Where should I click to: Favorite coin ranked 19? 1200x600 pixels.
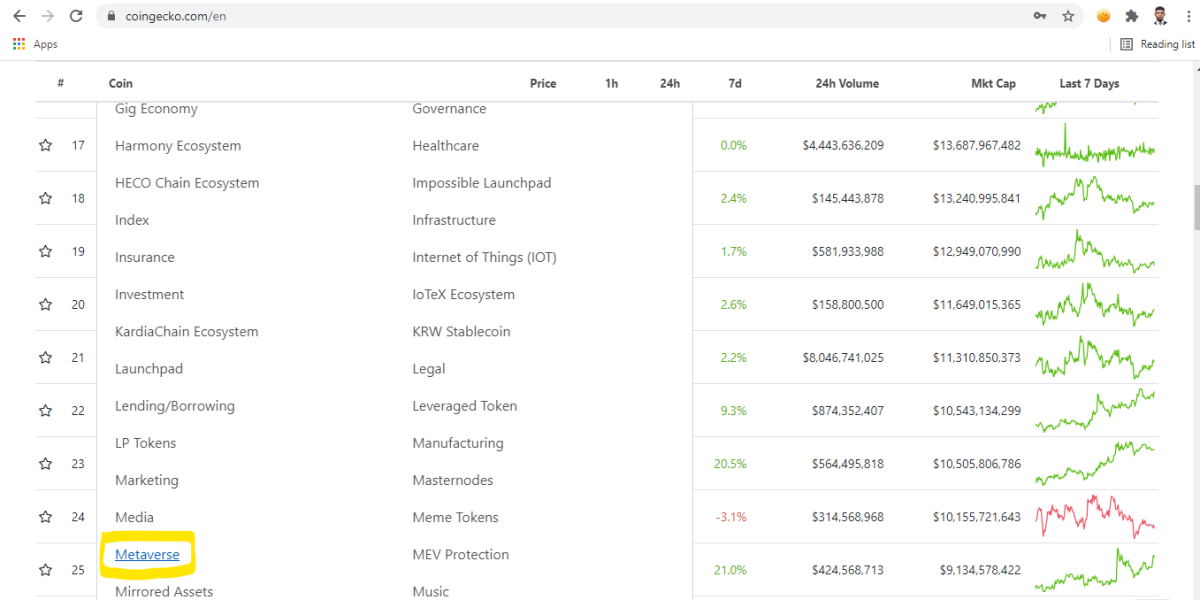pyautogui.click(x=45, y=251)
